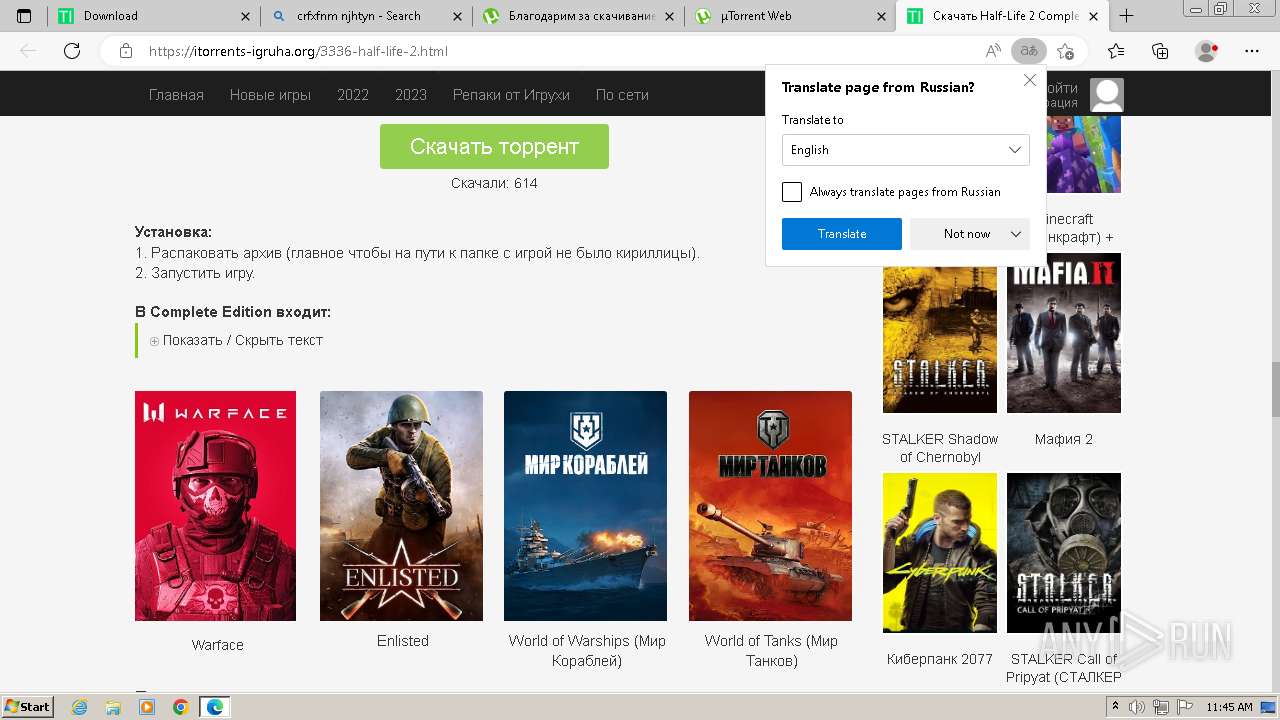Viewport: 1280px width, 720px height.
Task: Close the Download tab
Action: pos(246,16)
